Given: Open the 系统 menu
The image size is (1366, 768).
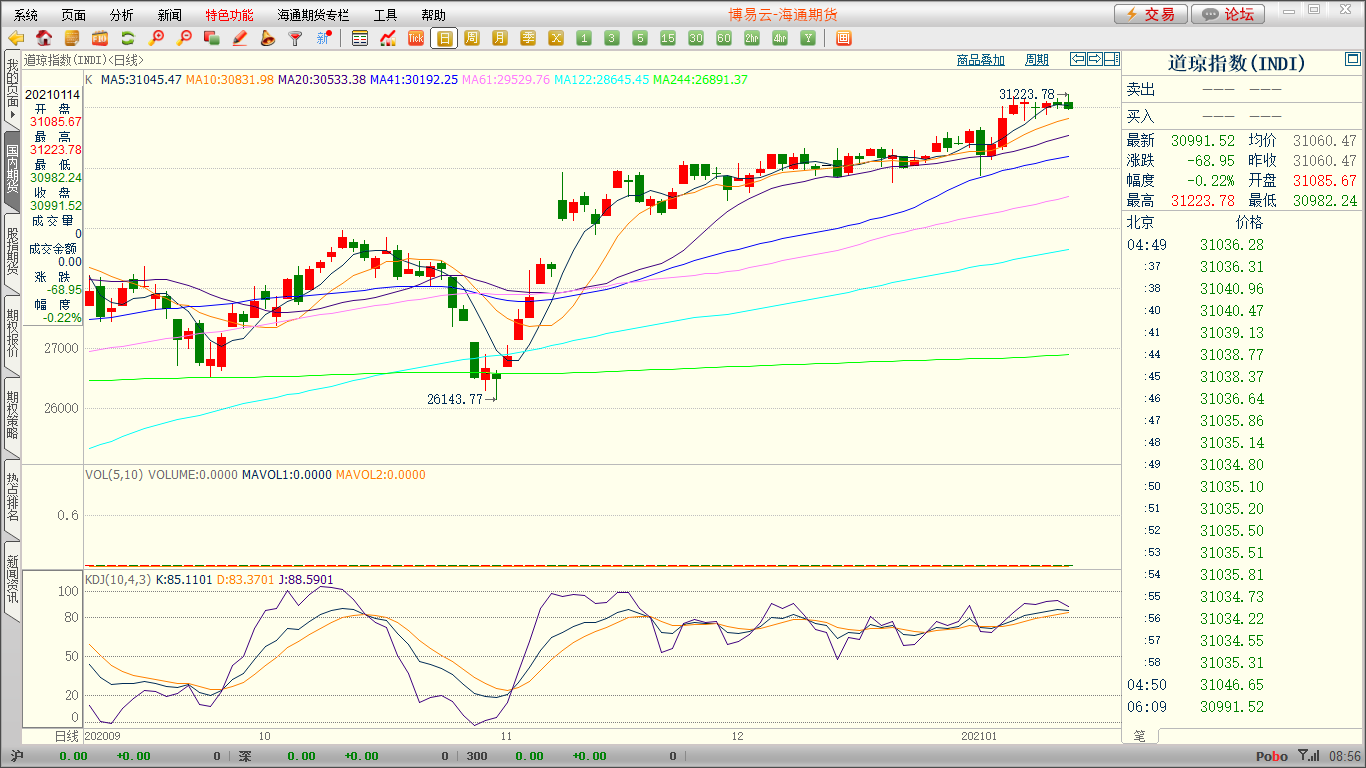Looking at the screenshot, I should pos(26,15).
